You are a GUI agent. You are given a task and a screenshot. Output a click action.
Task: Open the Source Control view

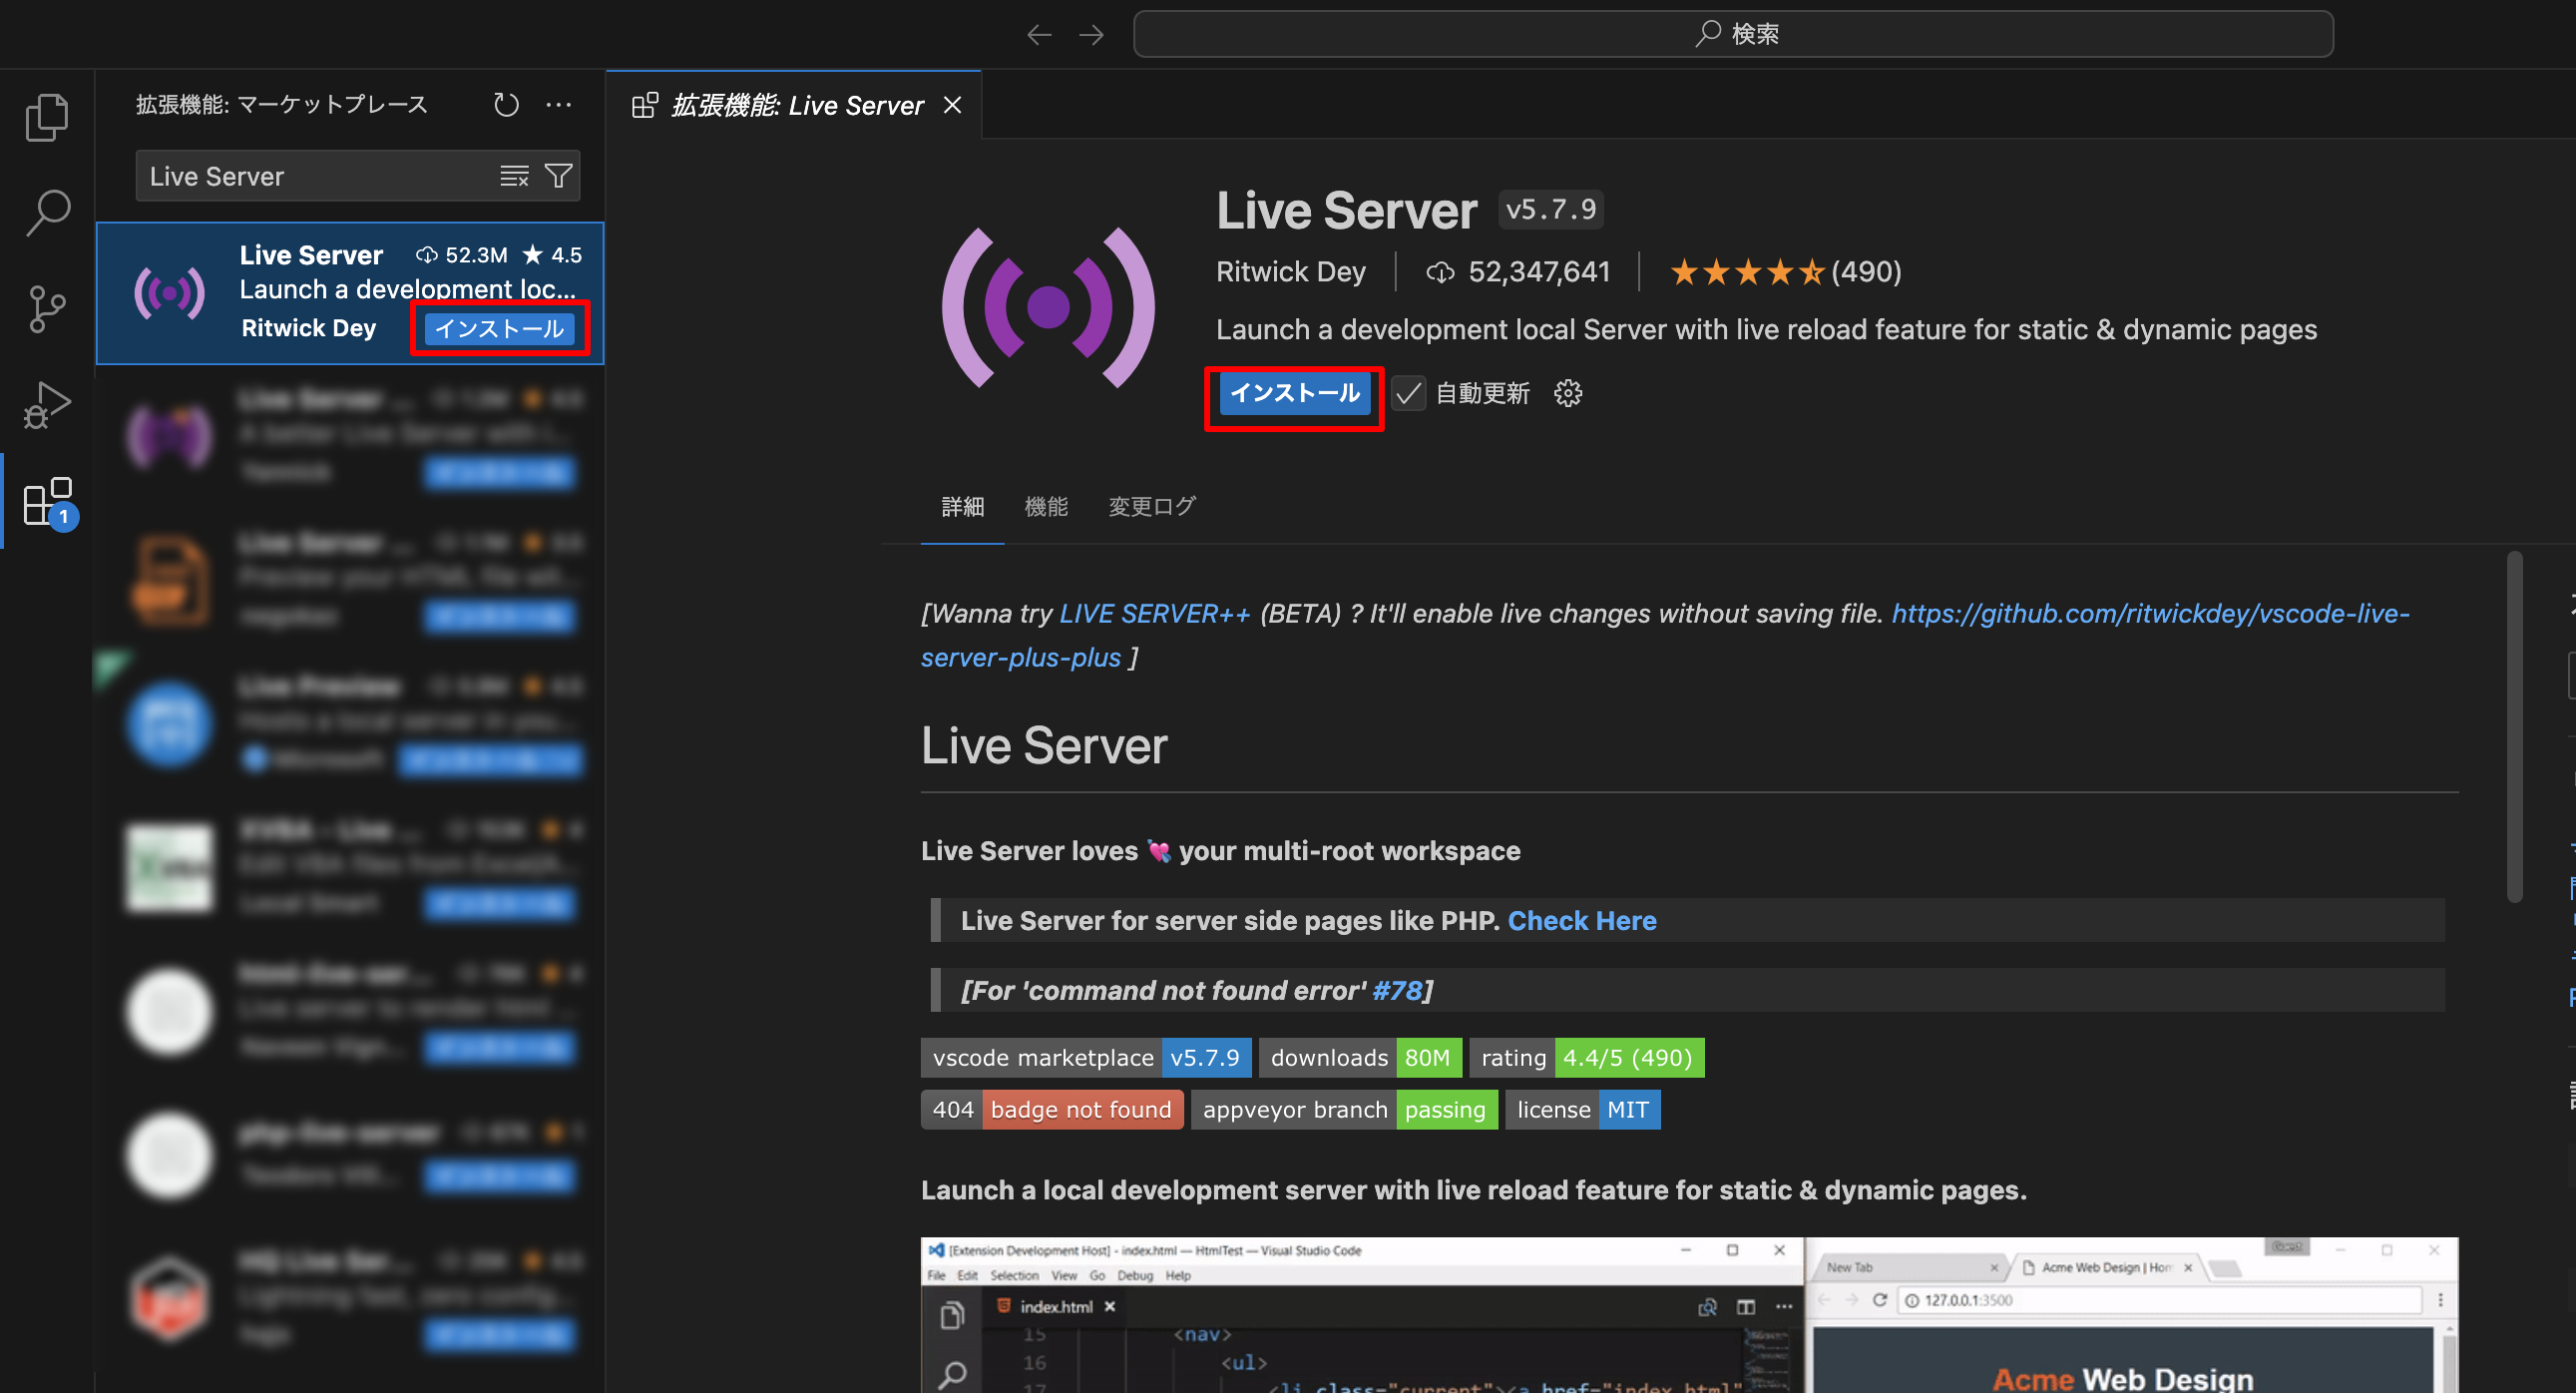pyautogui.click(x=46, y=308)
